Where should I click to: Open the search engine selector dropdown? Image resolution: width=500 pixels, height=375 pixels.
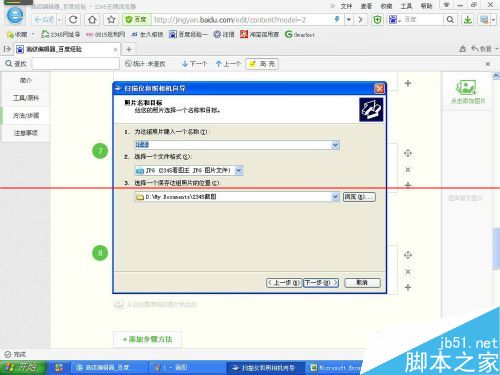(394, 20)
